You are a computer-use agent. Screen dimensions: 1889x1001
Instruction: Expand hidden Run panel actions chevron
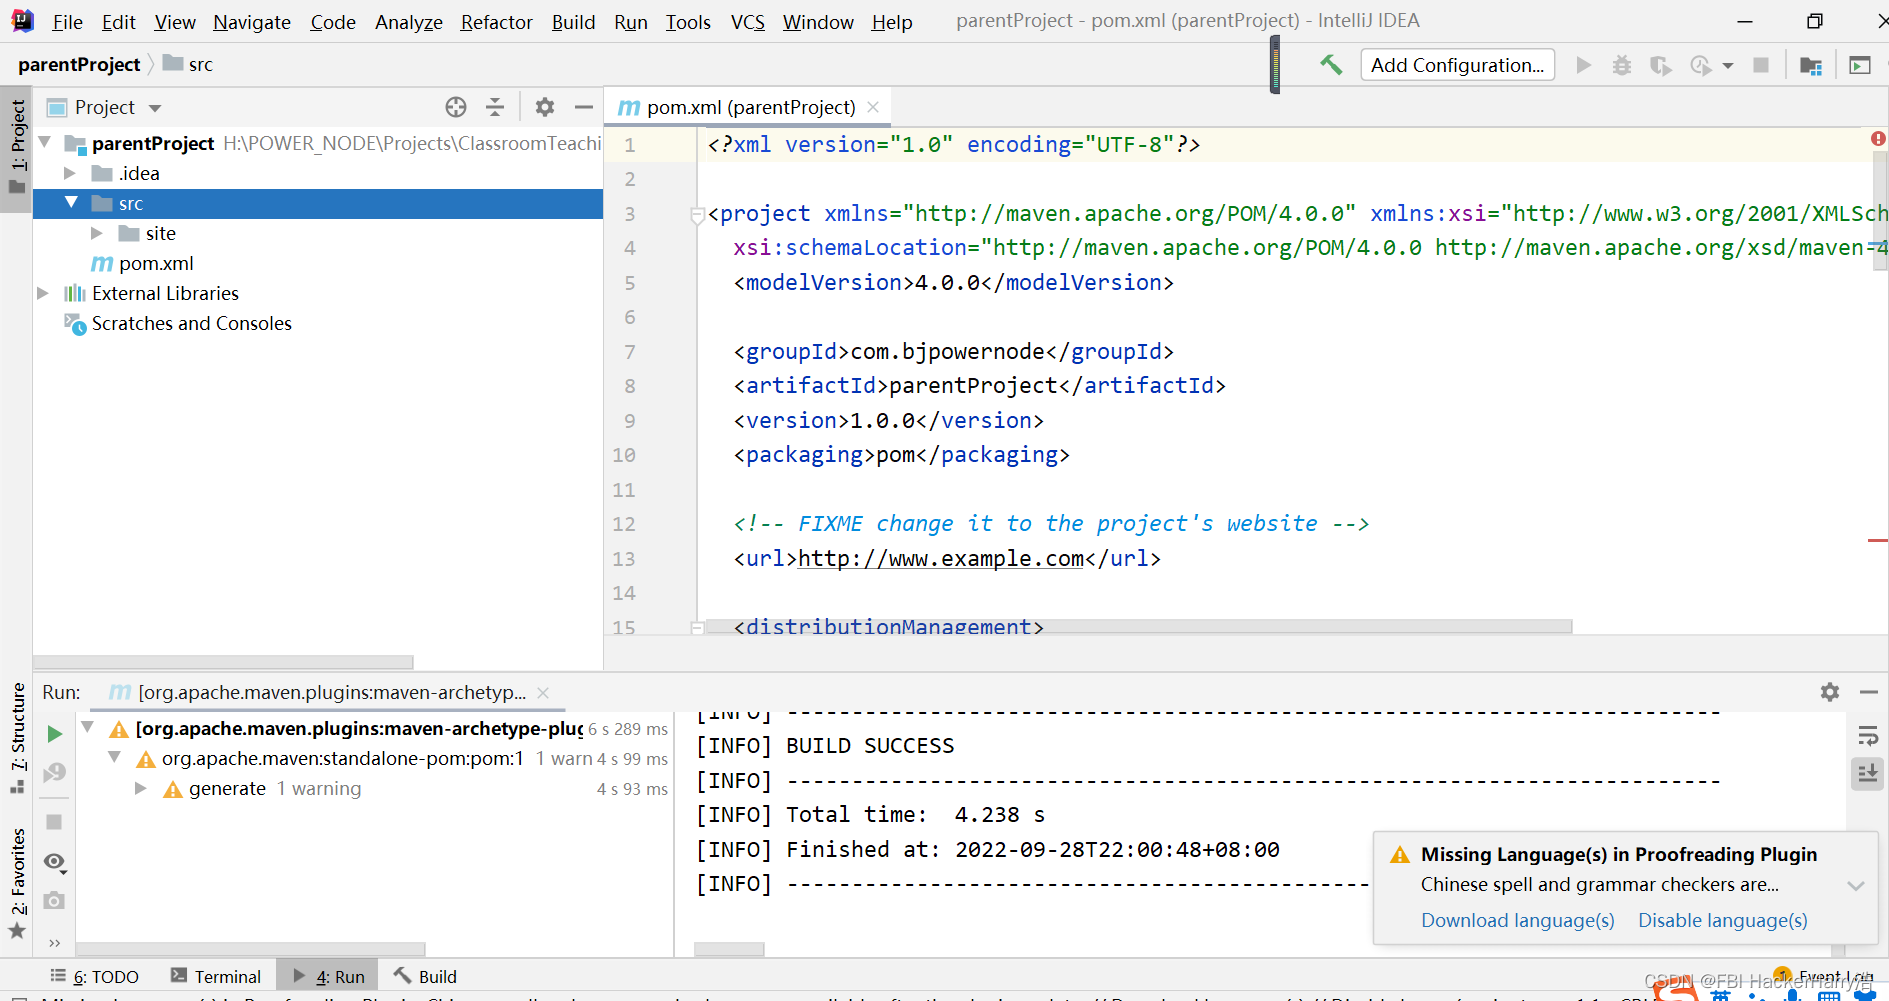tap(55, 942)
